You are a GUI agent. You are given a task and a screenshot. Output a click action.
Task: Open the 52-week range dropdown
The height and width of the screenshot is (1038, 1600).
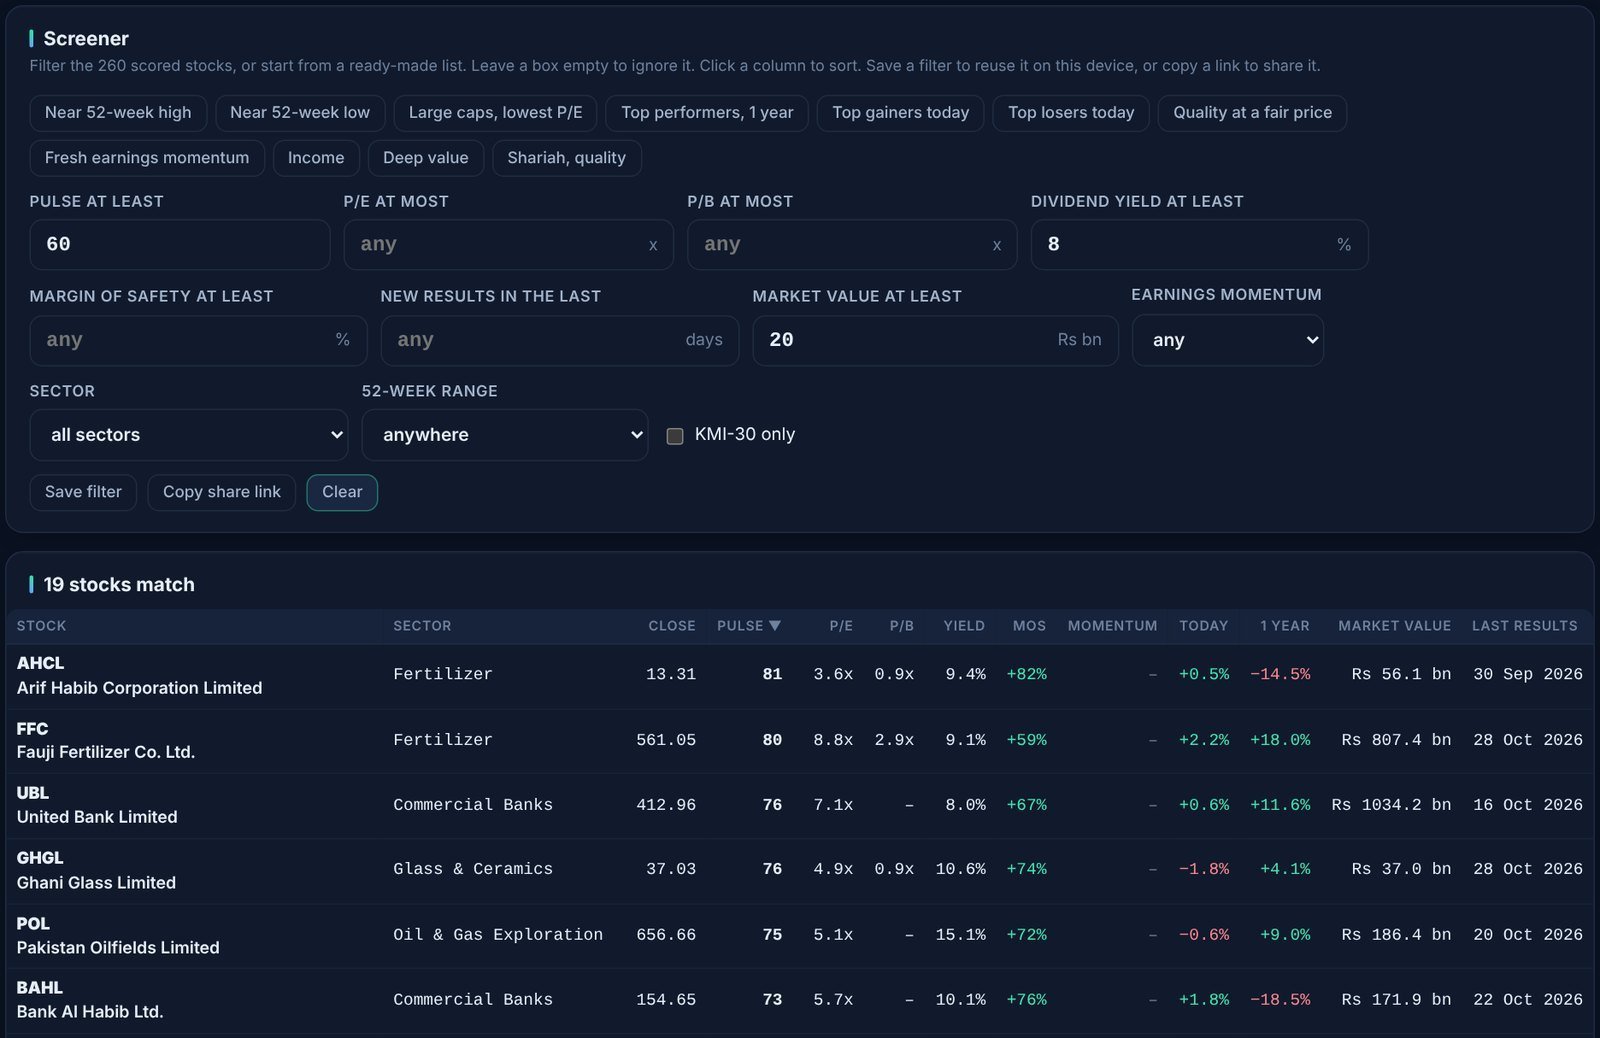point(505,435)
